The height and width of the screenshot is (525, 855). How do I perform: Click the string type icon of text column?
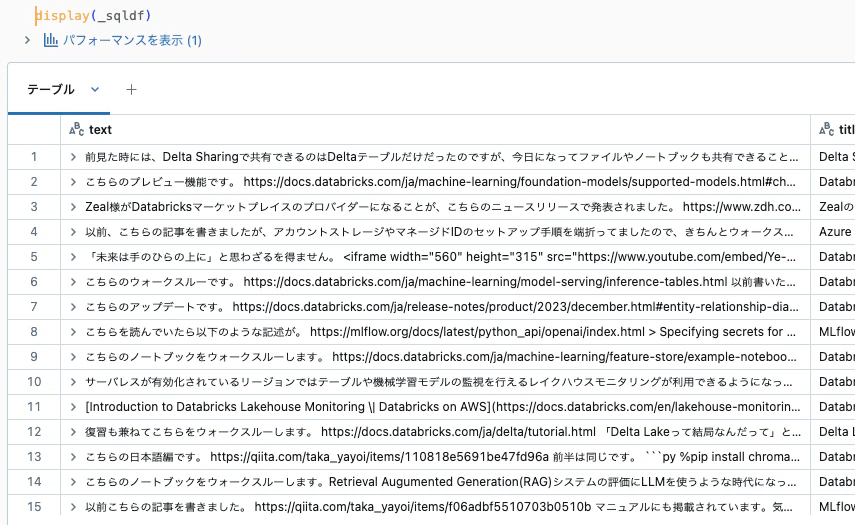tap(76, 130)
